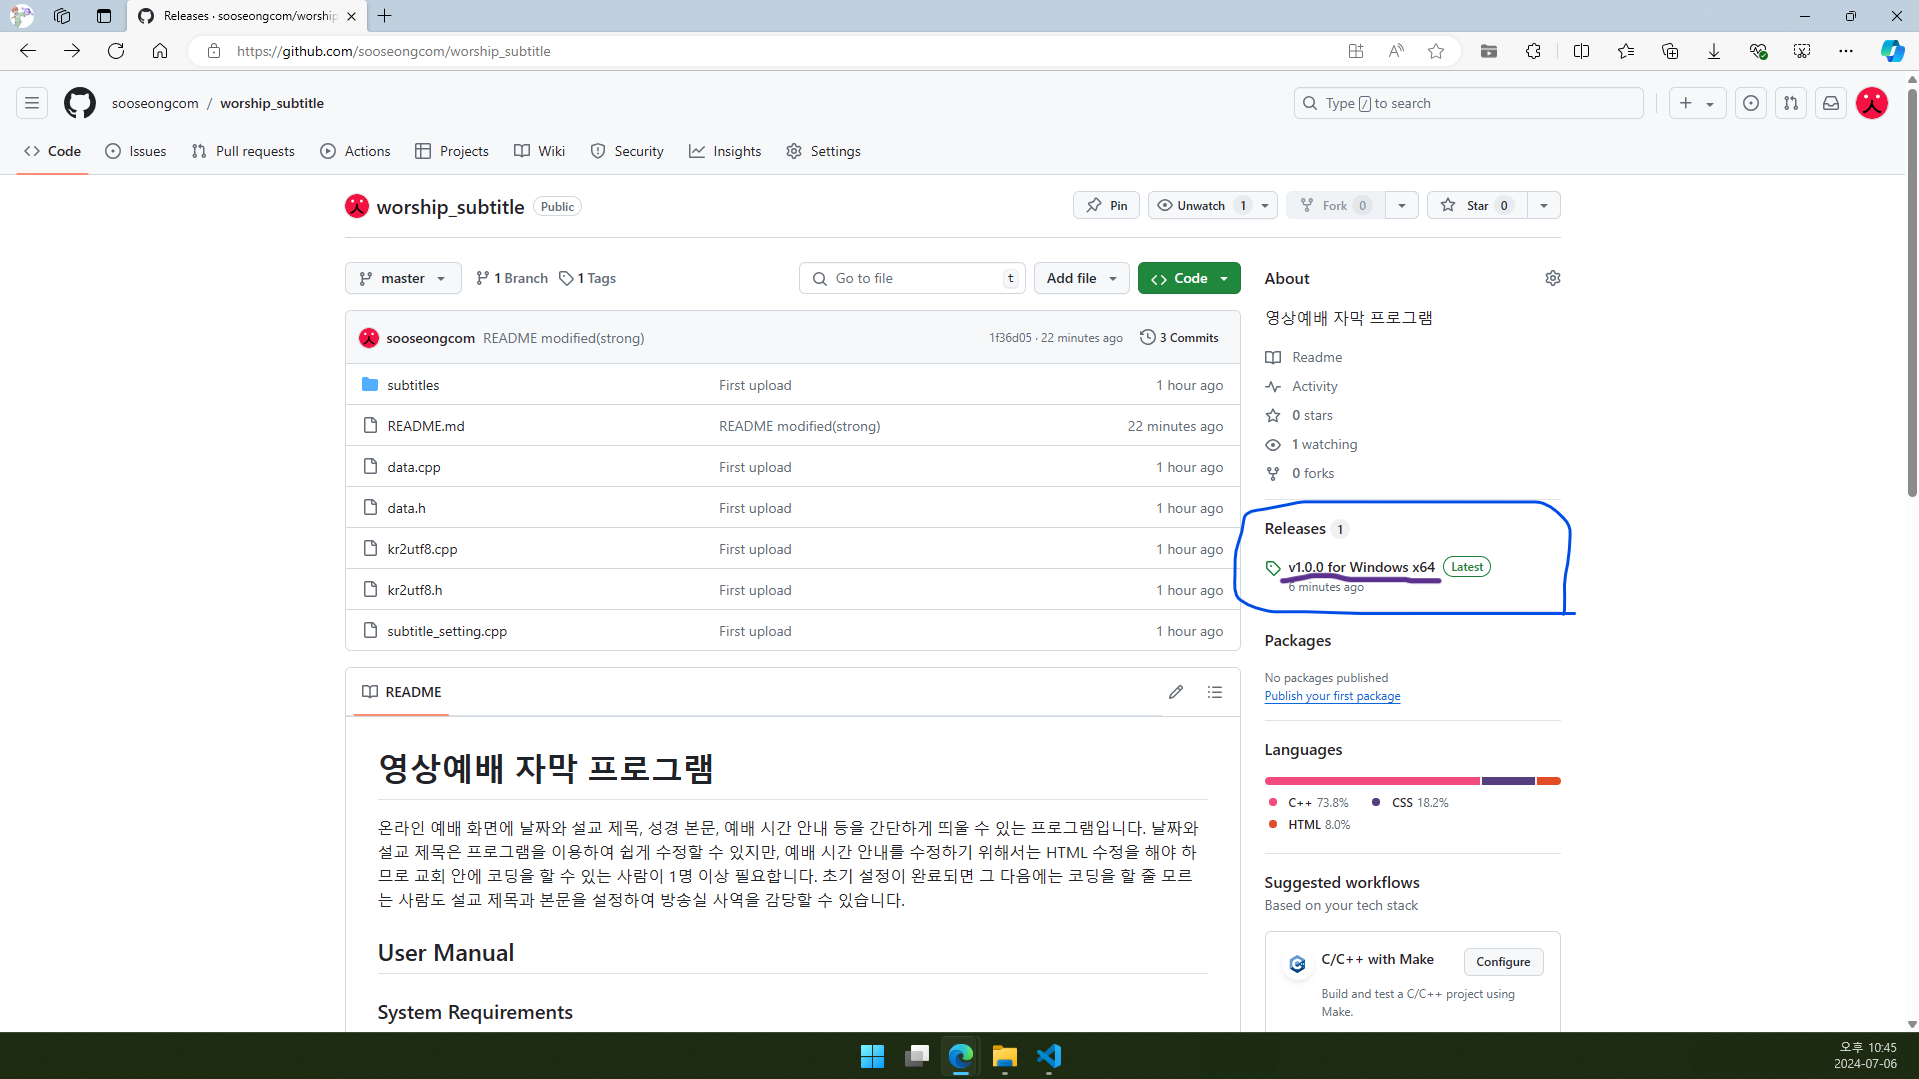Viewport: 1919px width, 1079px height.
Task: Click the CSS segment of language bar
Action: pos(1508,781)
